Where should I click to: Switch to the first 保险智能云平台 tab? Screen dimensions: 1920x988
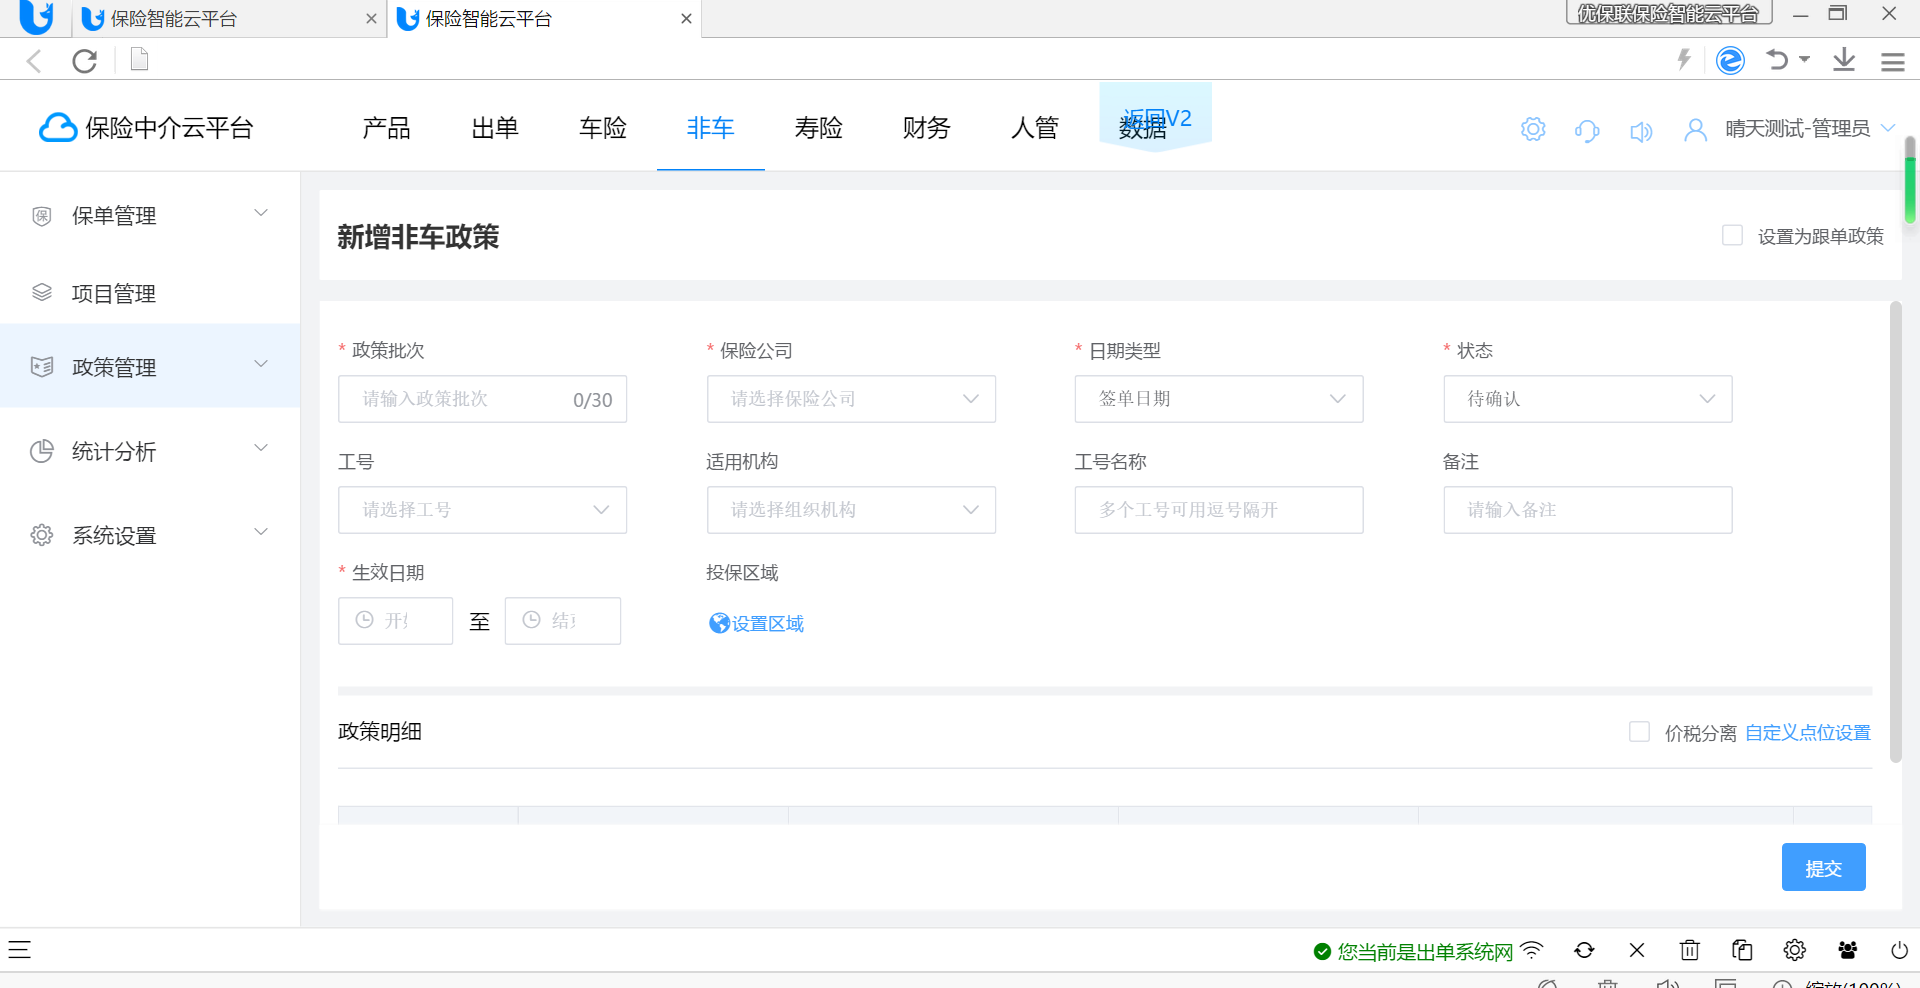pos(228,19)
